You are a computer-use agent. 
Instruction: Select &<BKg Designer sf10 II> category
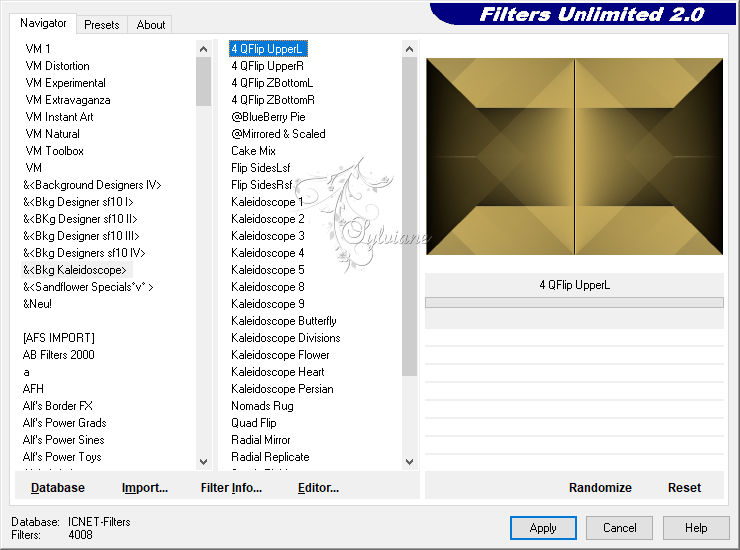point(80,219)
